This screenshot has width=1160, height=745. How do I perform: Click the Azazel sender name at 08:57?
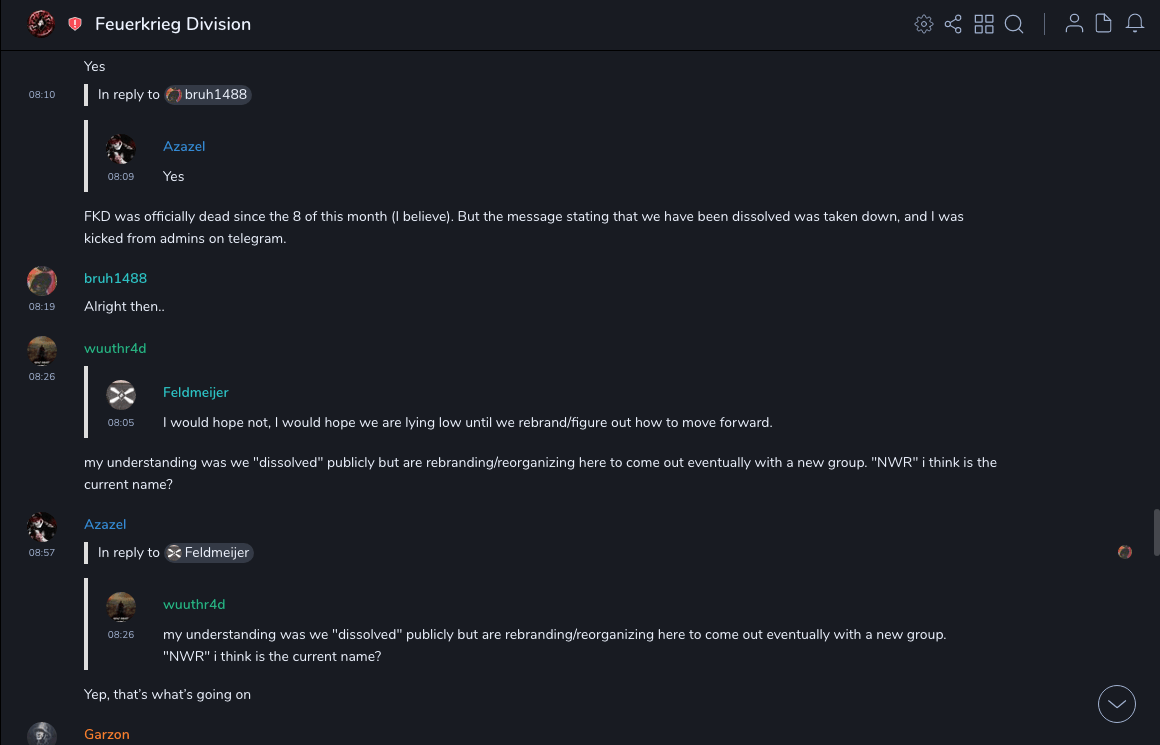105,525
